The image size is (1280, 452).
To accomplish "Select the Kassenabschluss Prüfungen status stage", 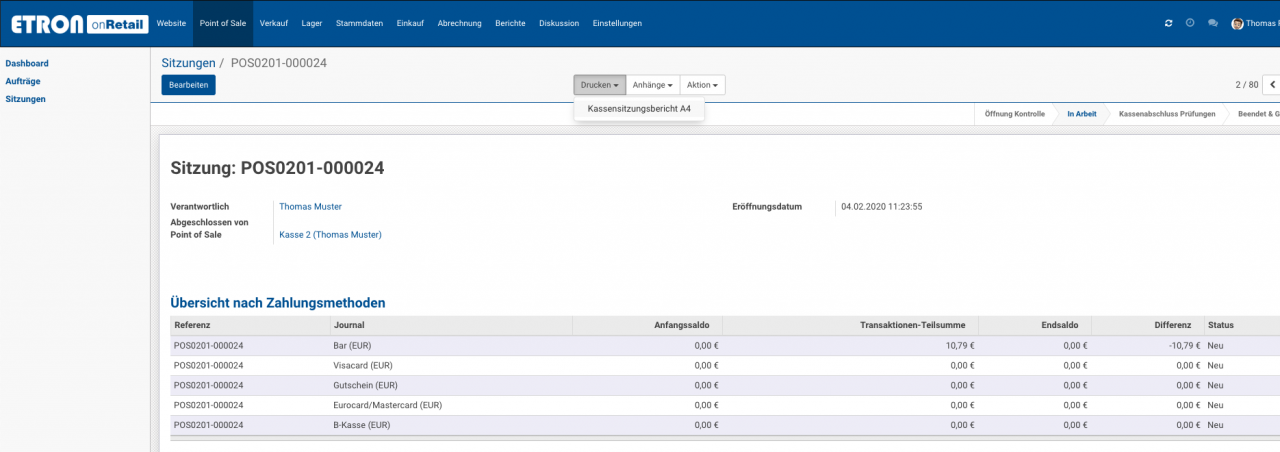I will click(x=1167, y=114).
